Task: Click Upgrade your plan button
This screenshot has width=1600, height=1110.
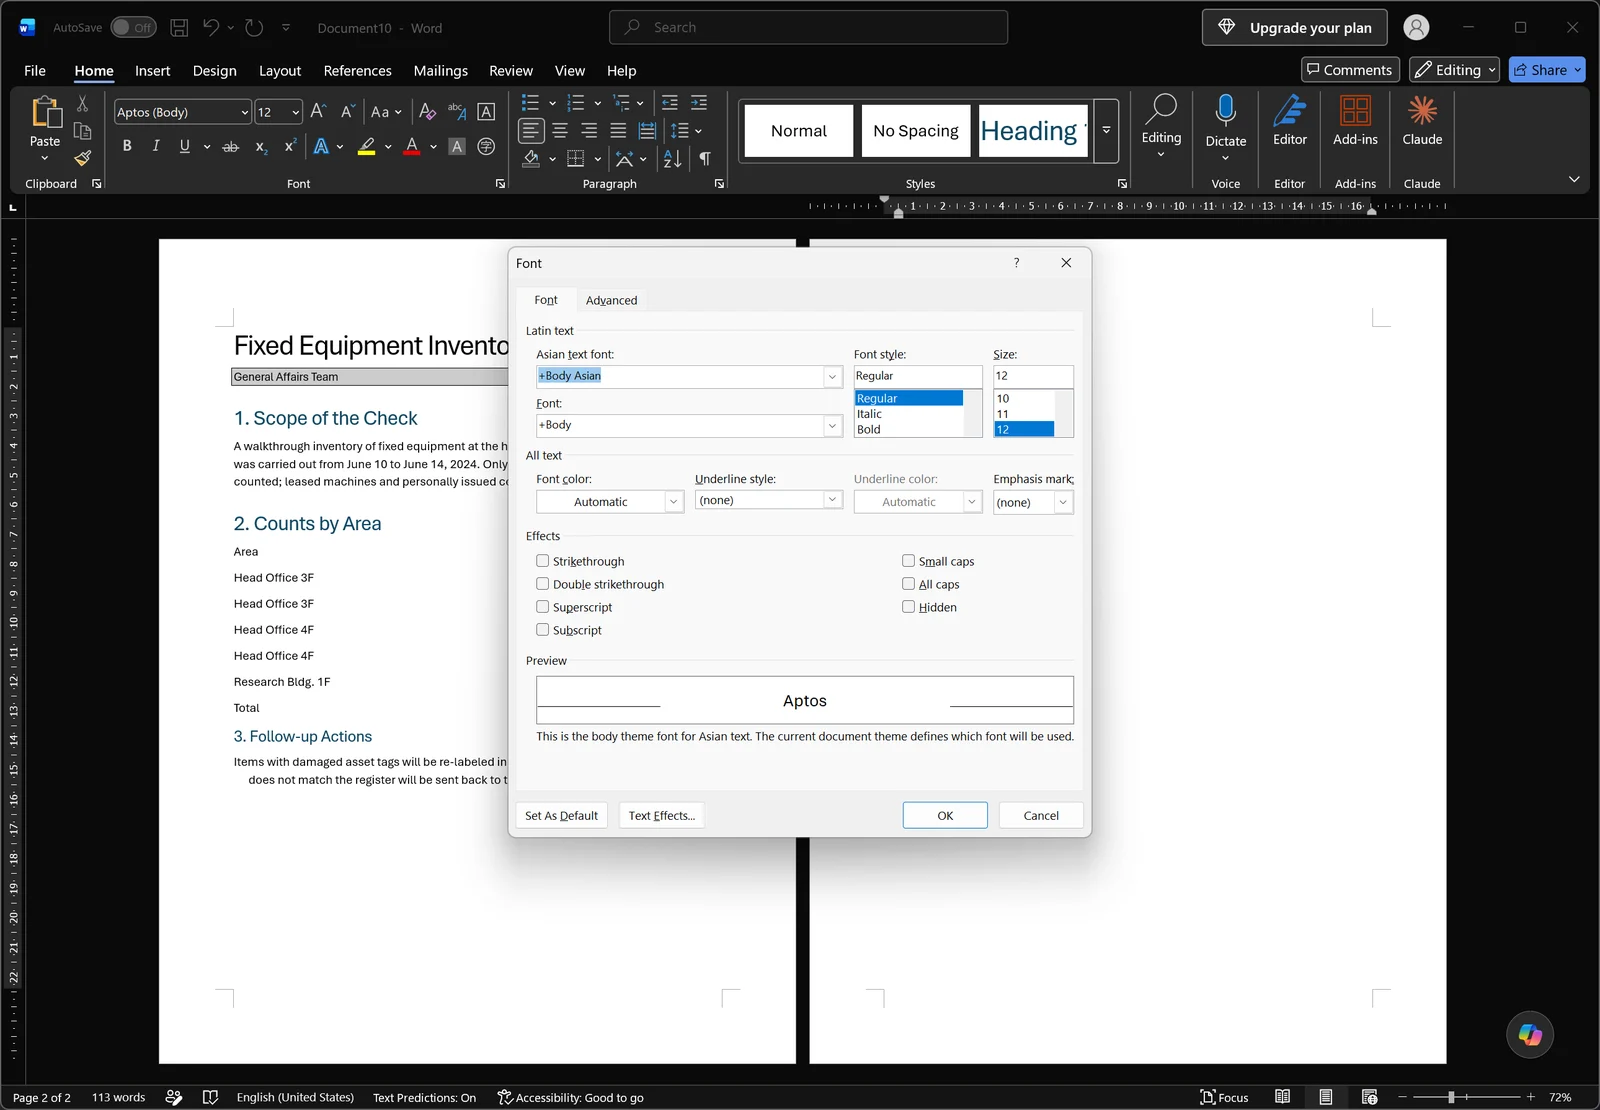Action: pos(1295,28)
